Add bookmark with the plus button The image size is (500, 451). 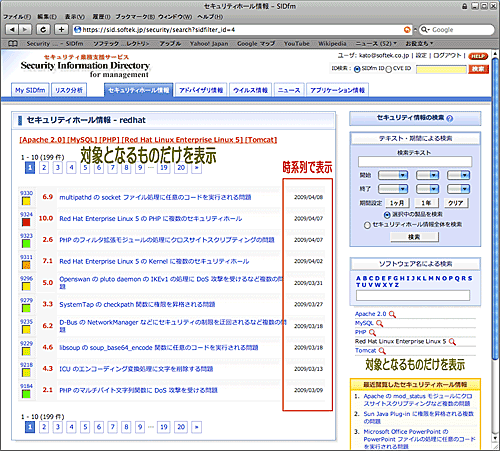pos(61,30)
